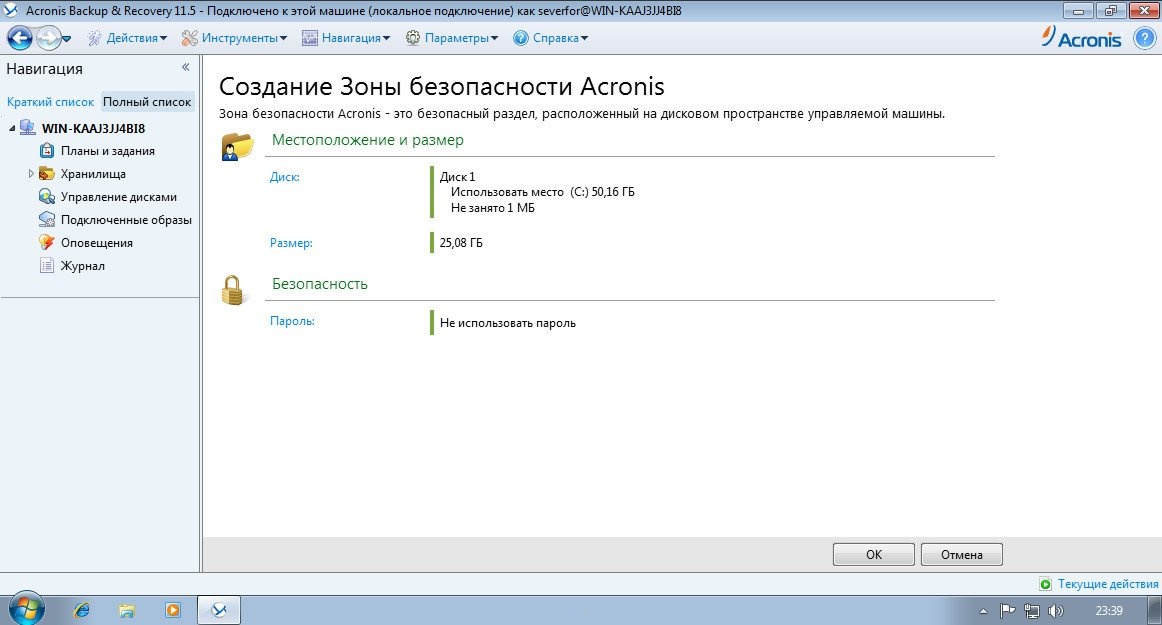Switch to Полный список tab
Image resolution: width=1162 pixels, height=625 pixels.
147,102
